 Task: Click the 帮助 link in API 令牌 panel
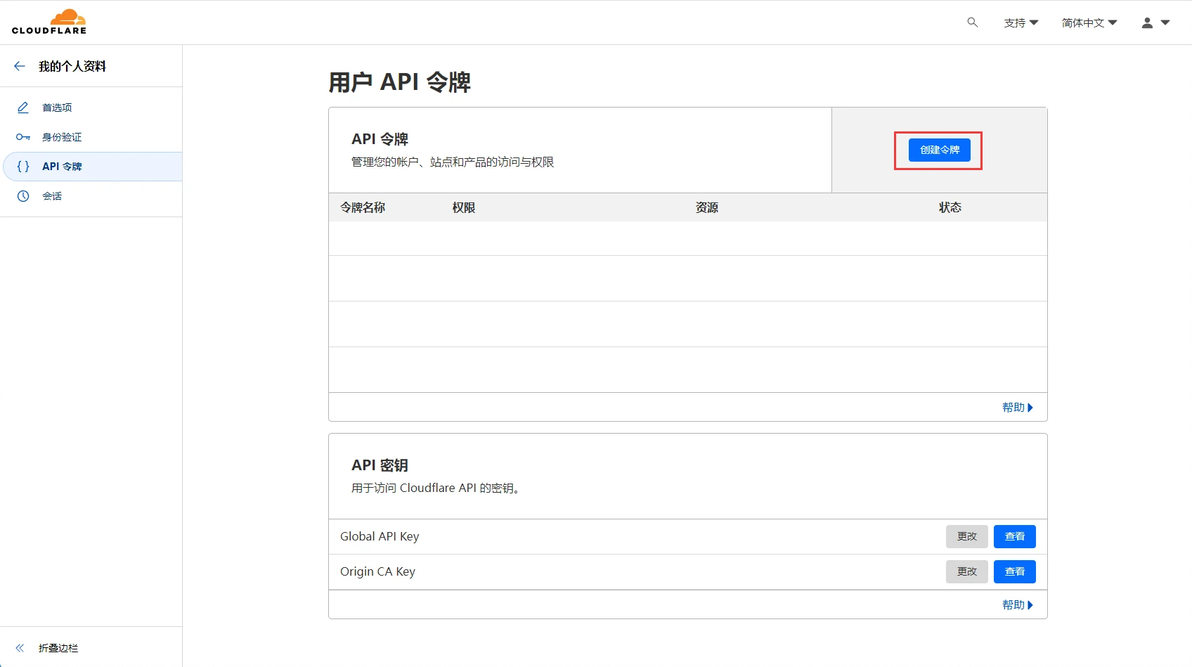point(1017,408)
